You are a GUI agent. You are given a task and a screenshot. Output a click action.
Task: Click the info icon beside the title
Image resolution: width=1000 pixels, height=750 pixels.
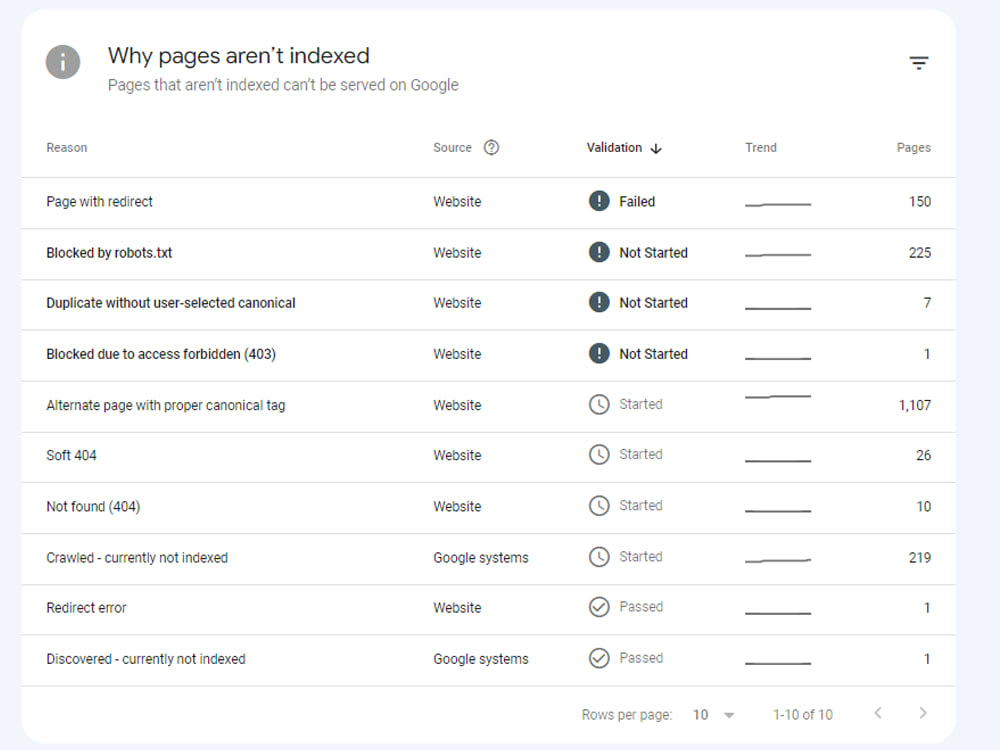point(63,61)
